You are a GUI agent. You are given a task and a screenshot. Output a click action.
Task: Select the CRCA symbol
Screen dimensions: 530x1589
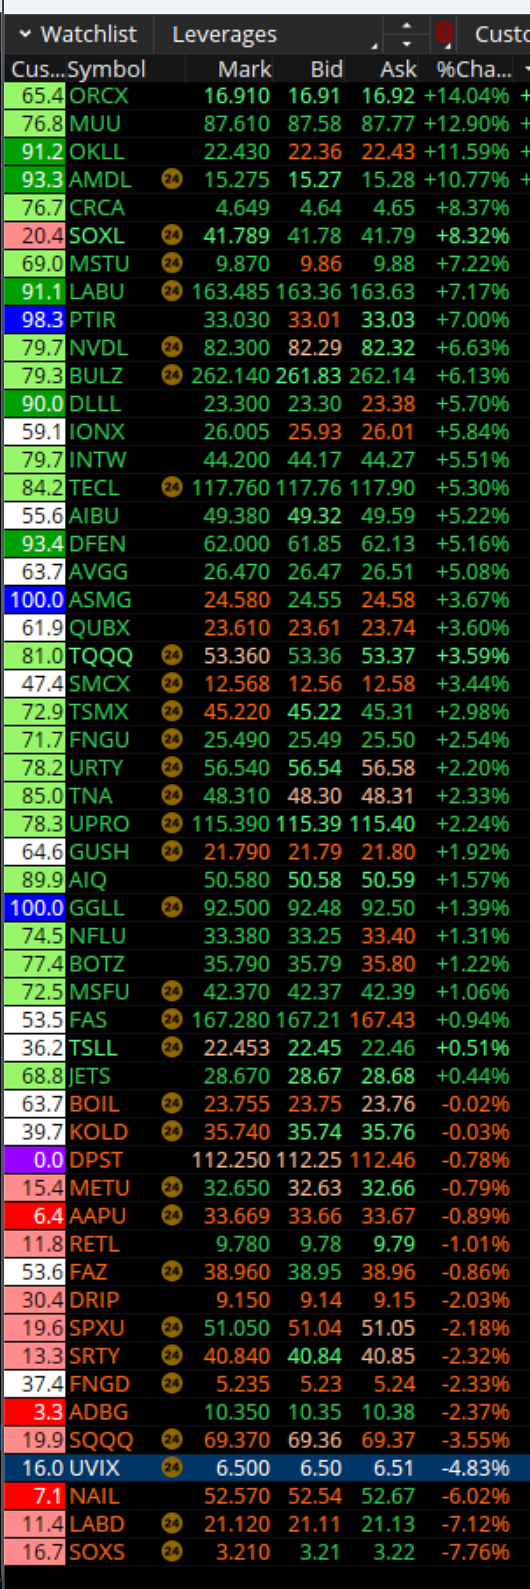click(x=97, y=208)
